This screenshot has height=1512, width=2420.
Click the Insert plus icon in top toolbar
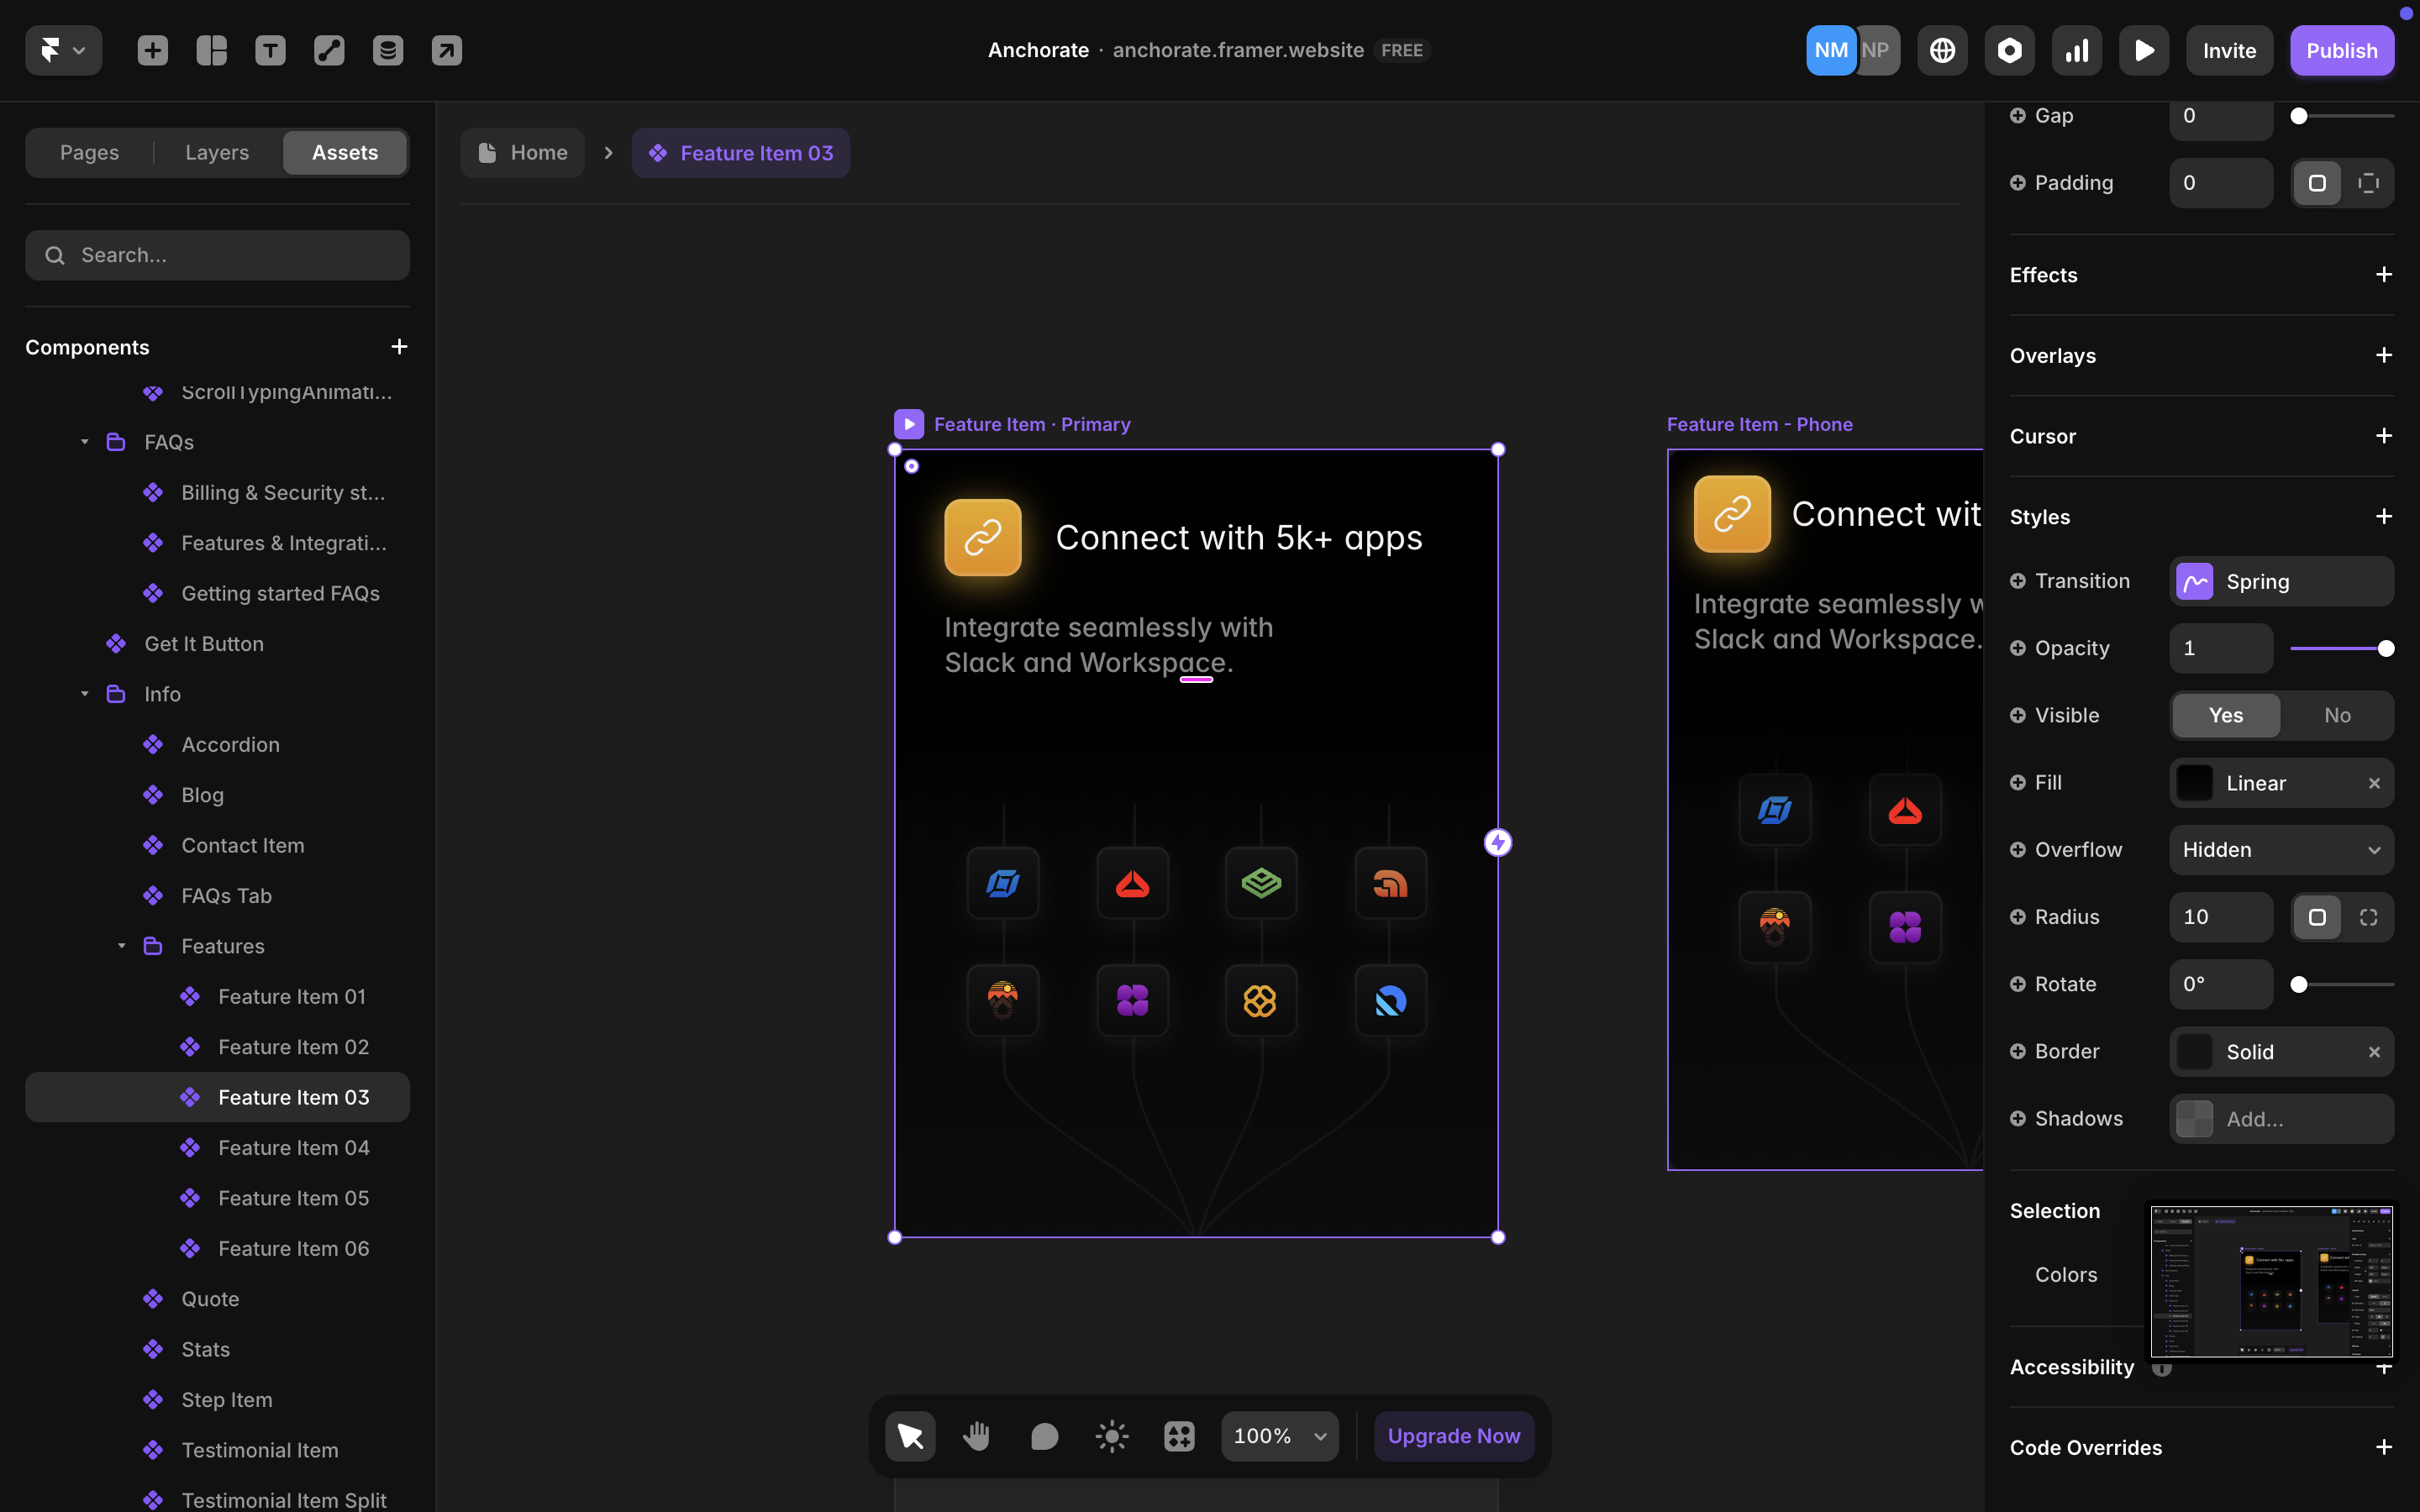point(152,50)
